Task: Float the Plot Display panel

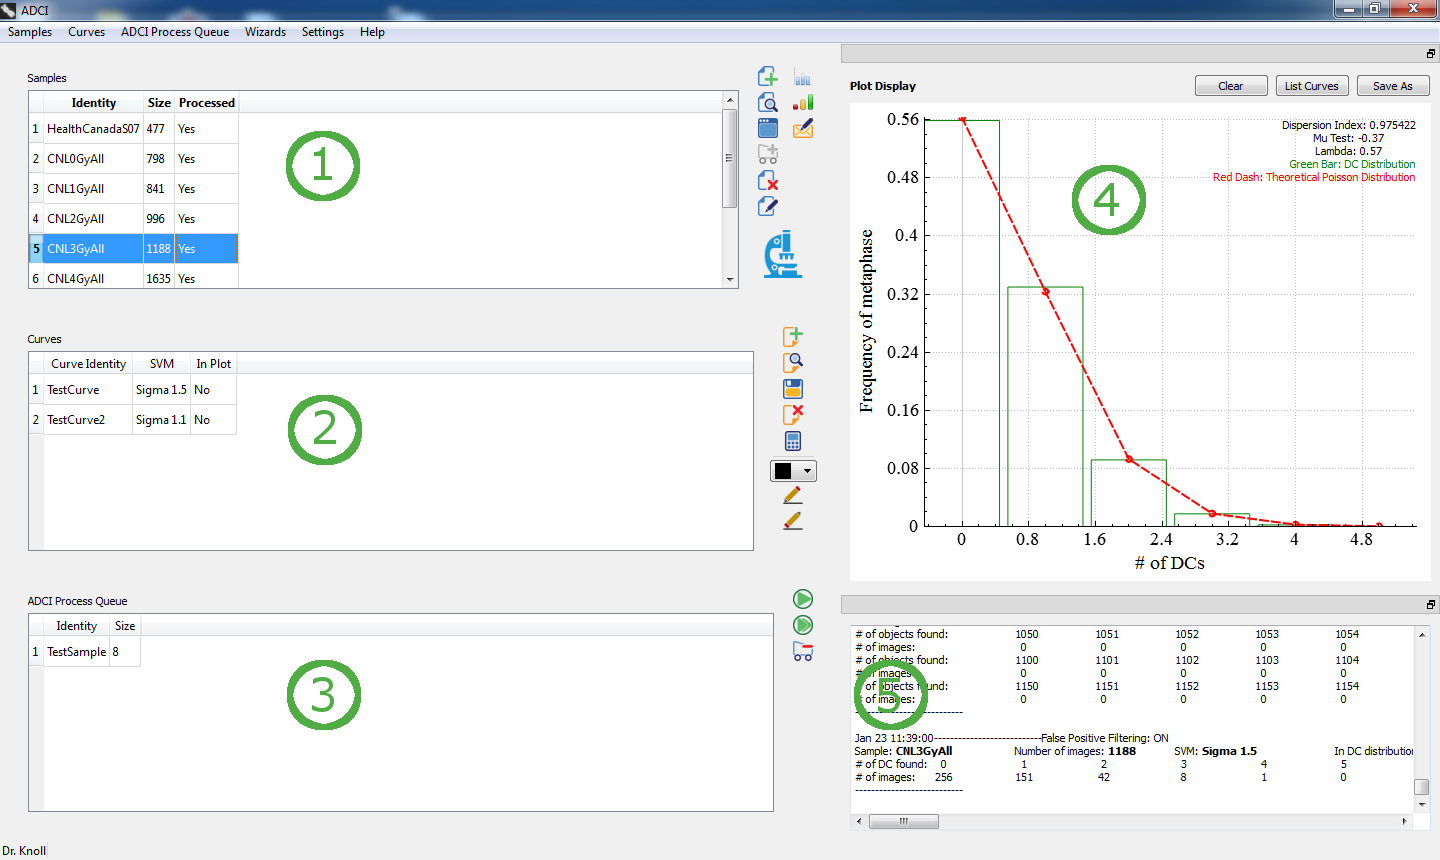Action: pos(1431,54)
